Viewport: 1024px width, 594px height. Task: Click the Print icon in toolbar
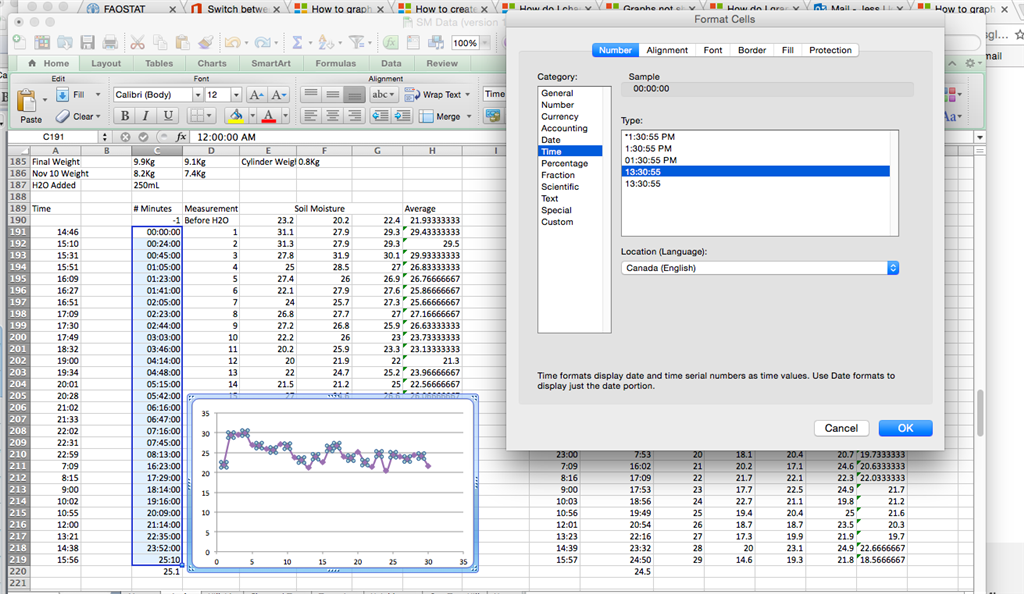(110, 43)
